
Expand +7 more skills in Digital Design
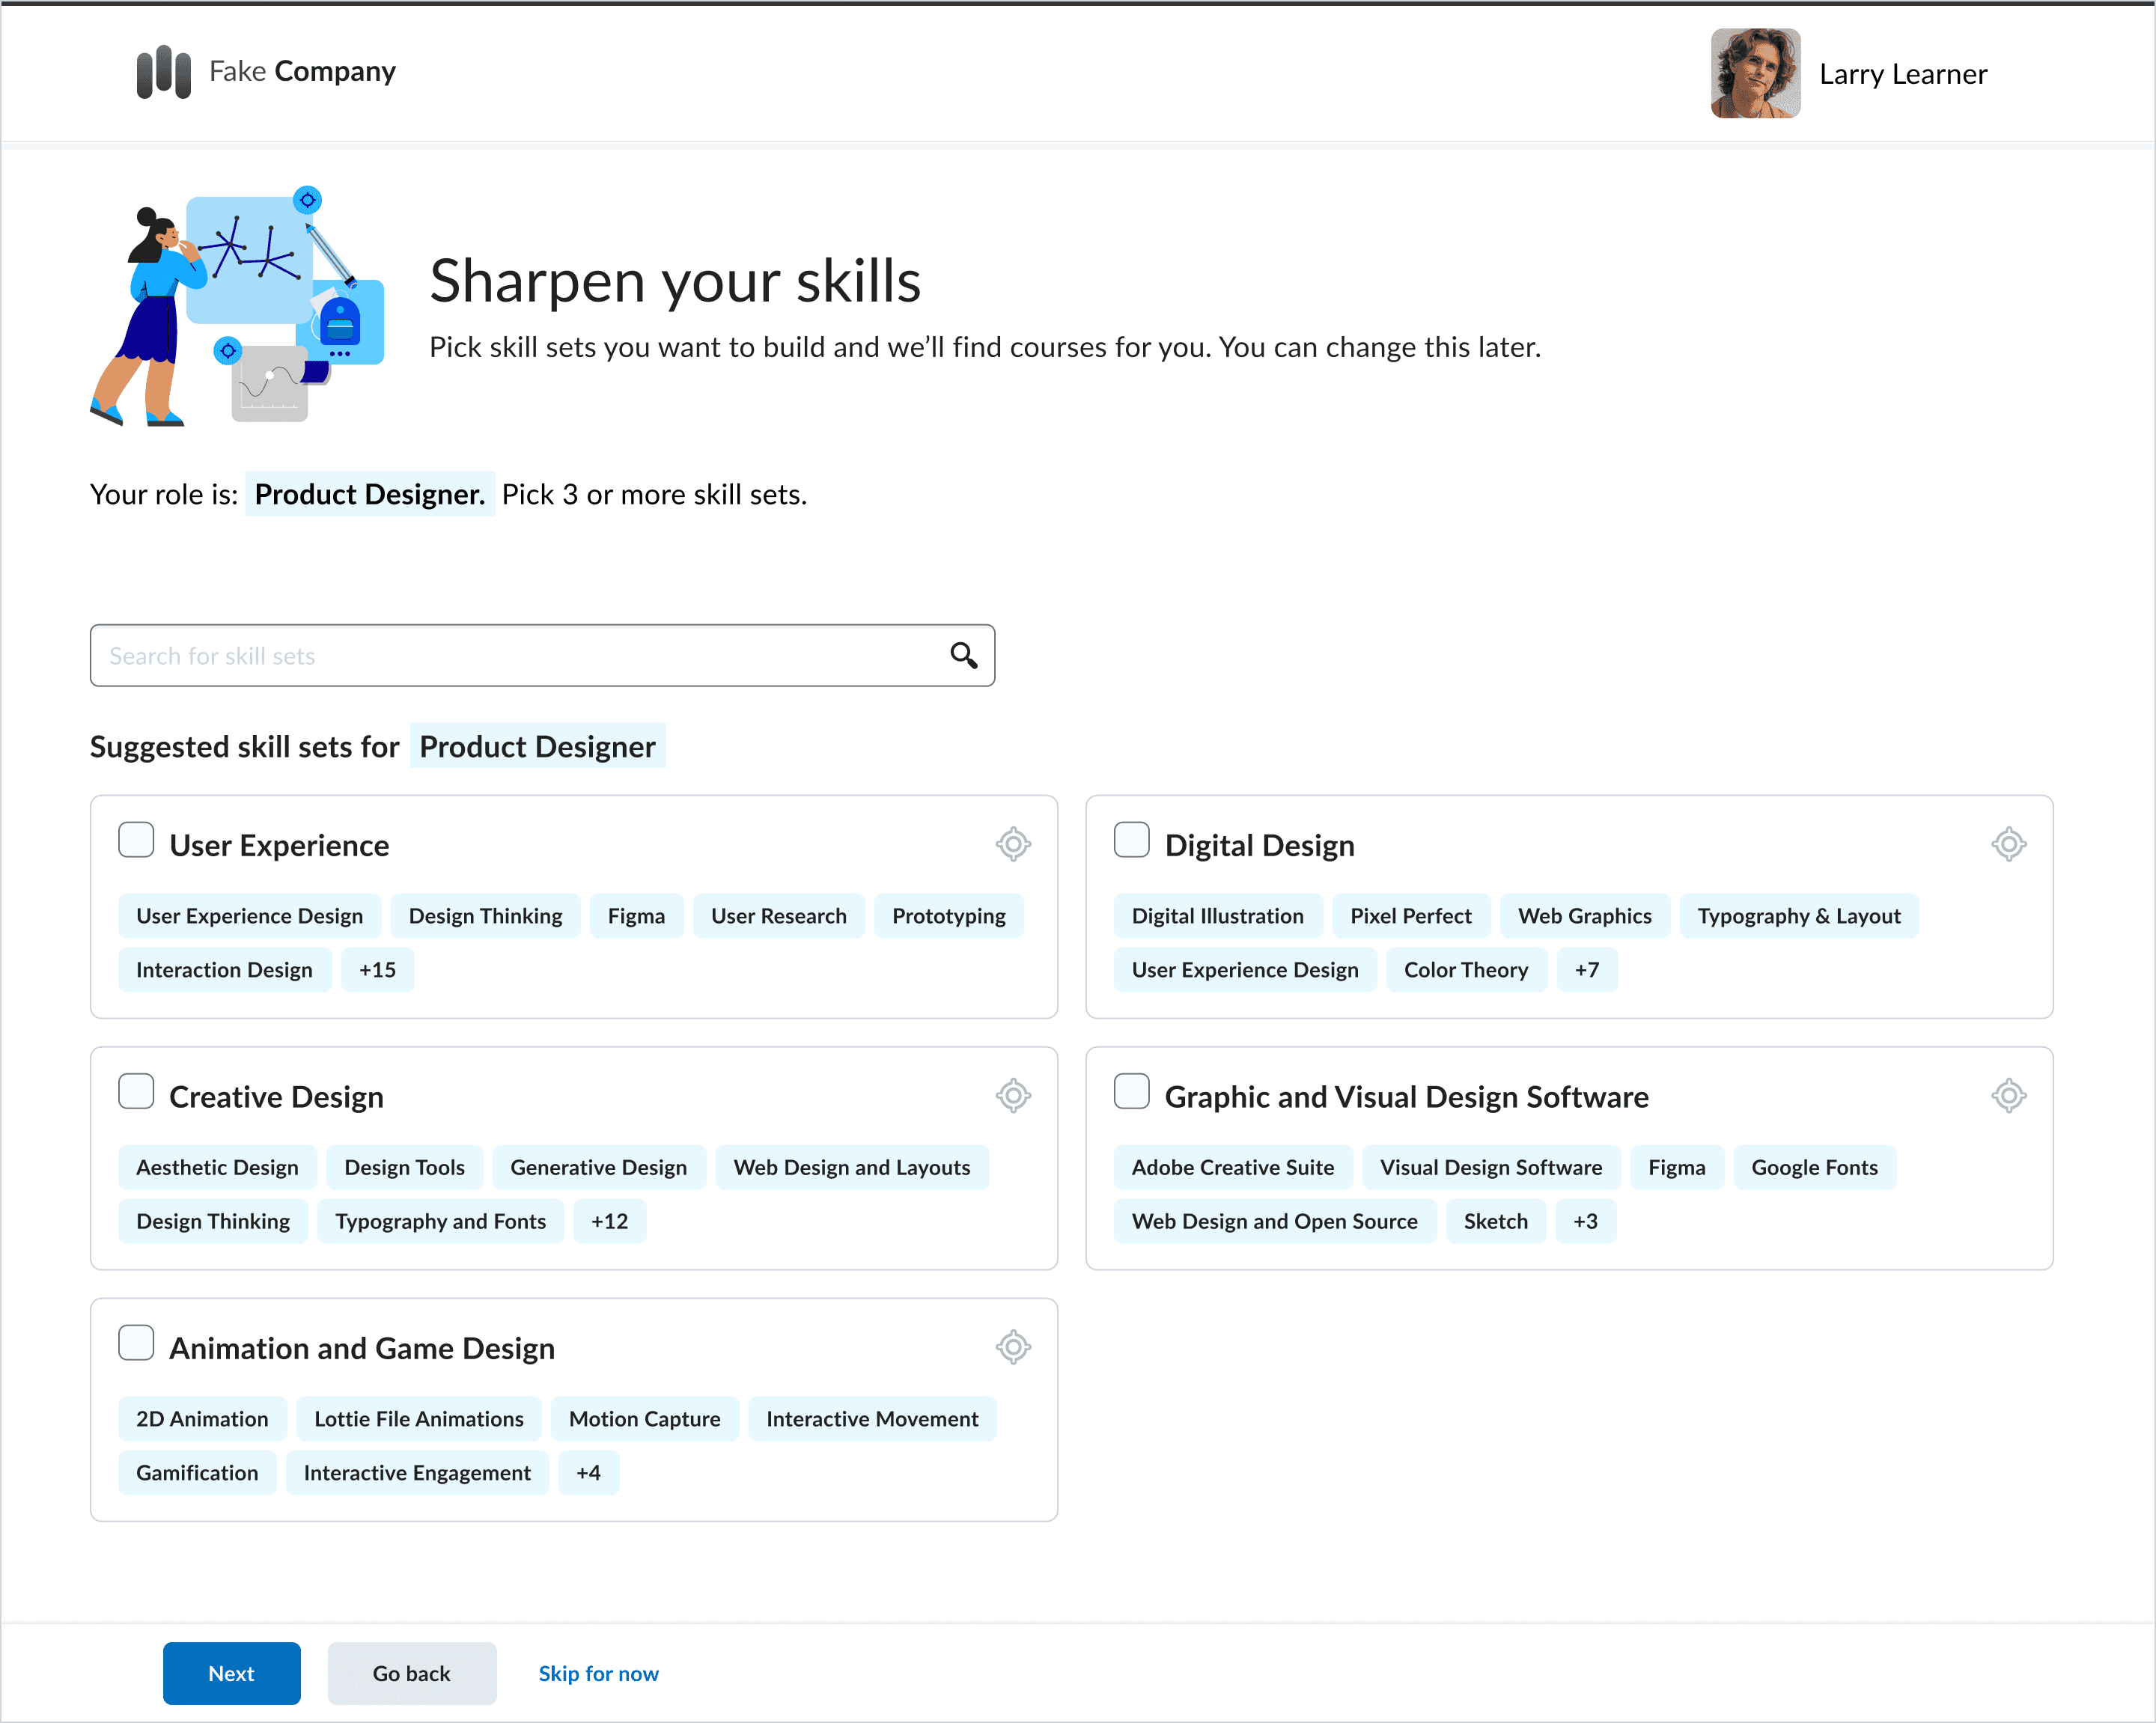point(1586,970)
